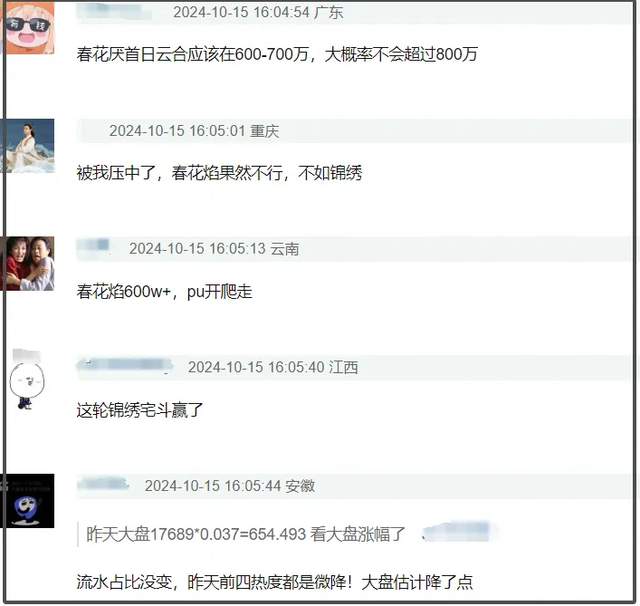
Task: Click the timestamp 2024-10-15 16:05:01 重庆
Action: (194, 131)
